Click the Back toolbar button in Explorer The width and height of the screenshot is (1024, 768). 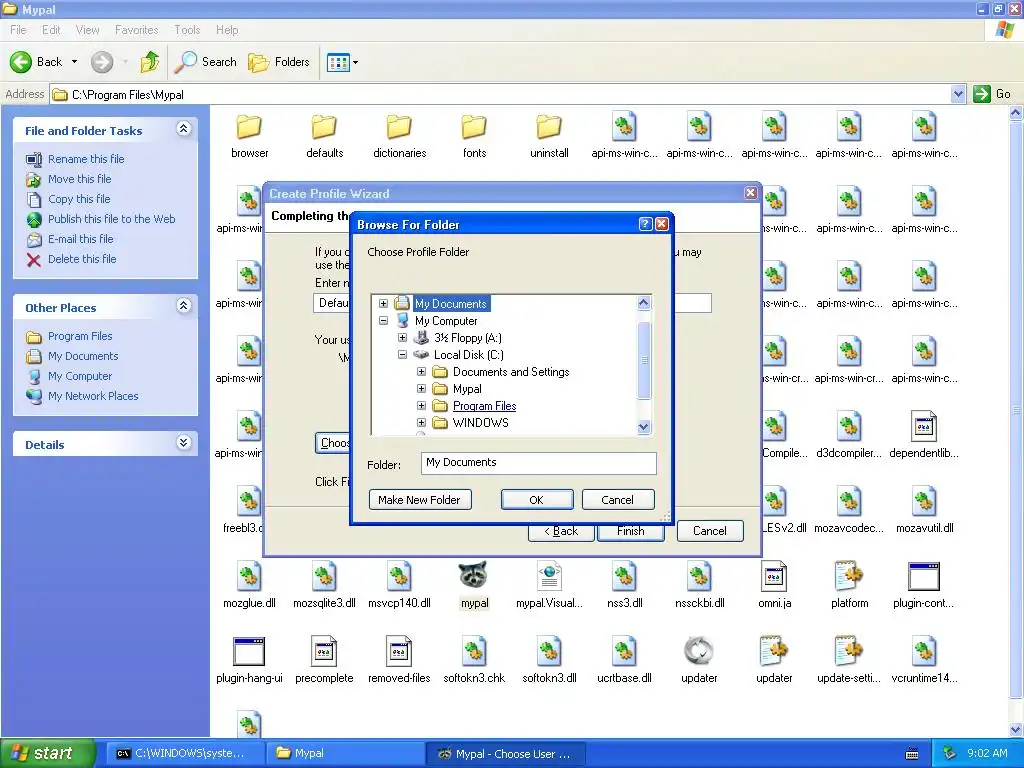coord(37,62)
